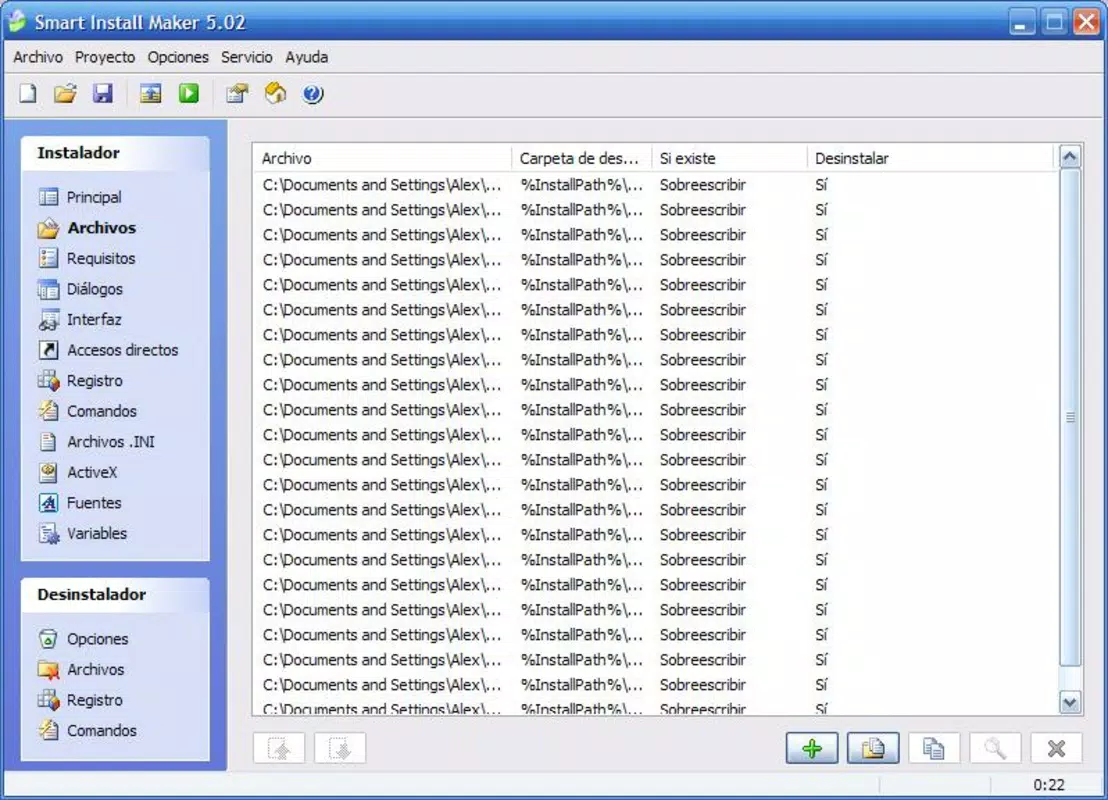This screenshot has height=800, width=1108.
Task: Open the Opciones menu in menu bar
Action: [x=178, y=57]
